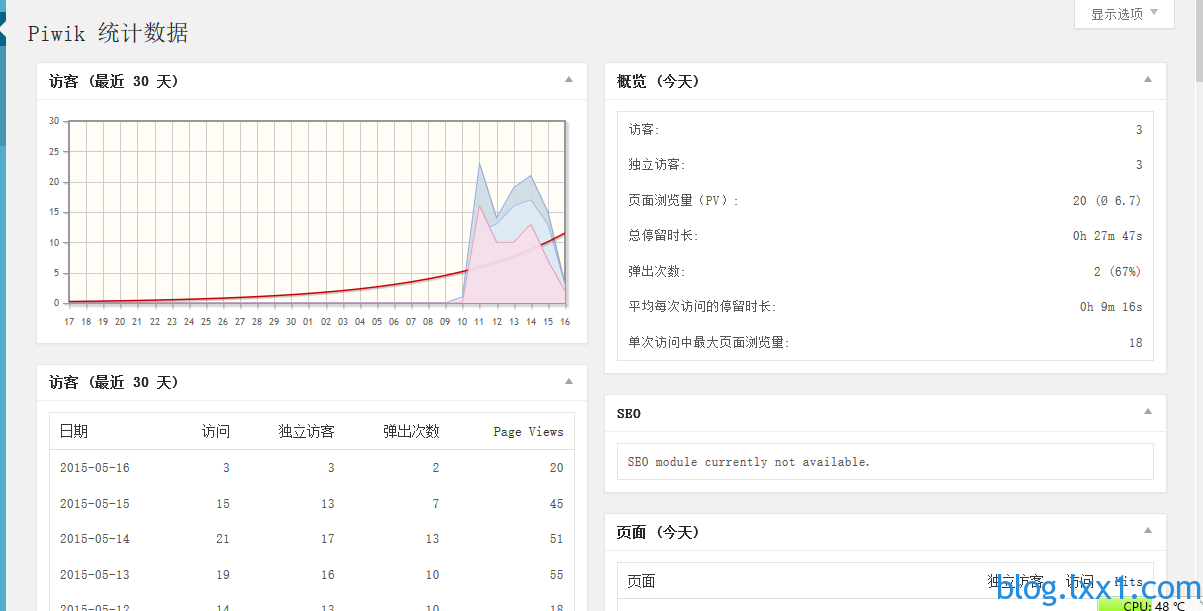This screenshot has width=1203, height=611.
Task: Click the 弹出次数 column header
Action: (x=411, y=431)
